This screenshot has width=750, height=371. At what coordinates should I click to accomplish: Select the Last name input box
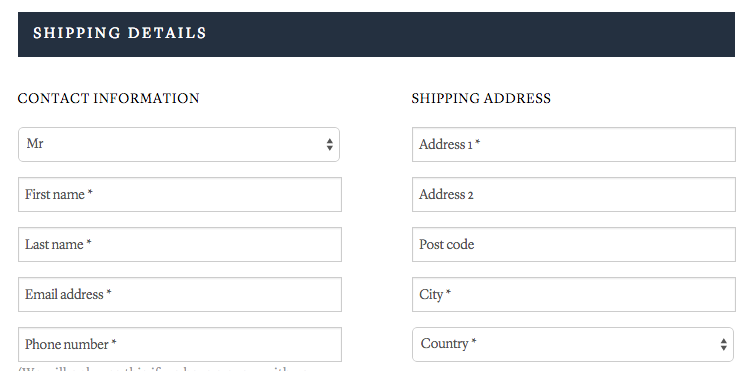180,244
